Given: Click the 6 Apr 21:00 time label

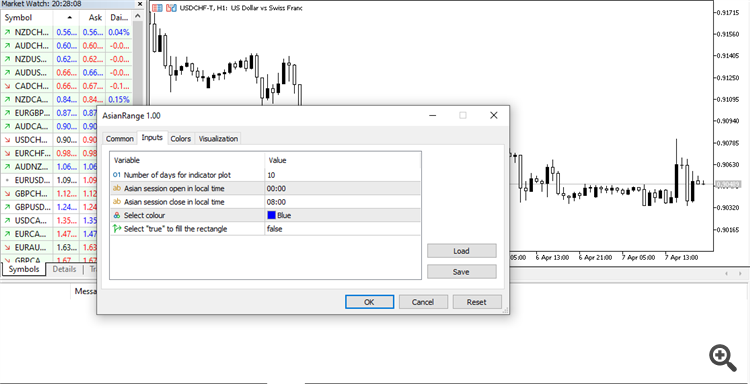Looking at the screenshot, I should pyautogui.click(x=595, y=257).
